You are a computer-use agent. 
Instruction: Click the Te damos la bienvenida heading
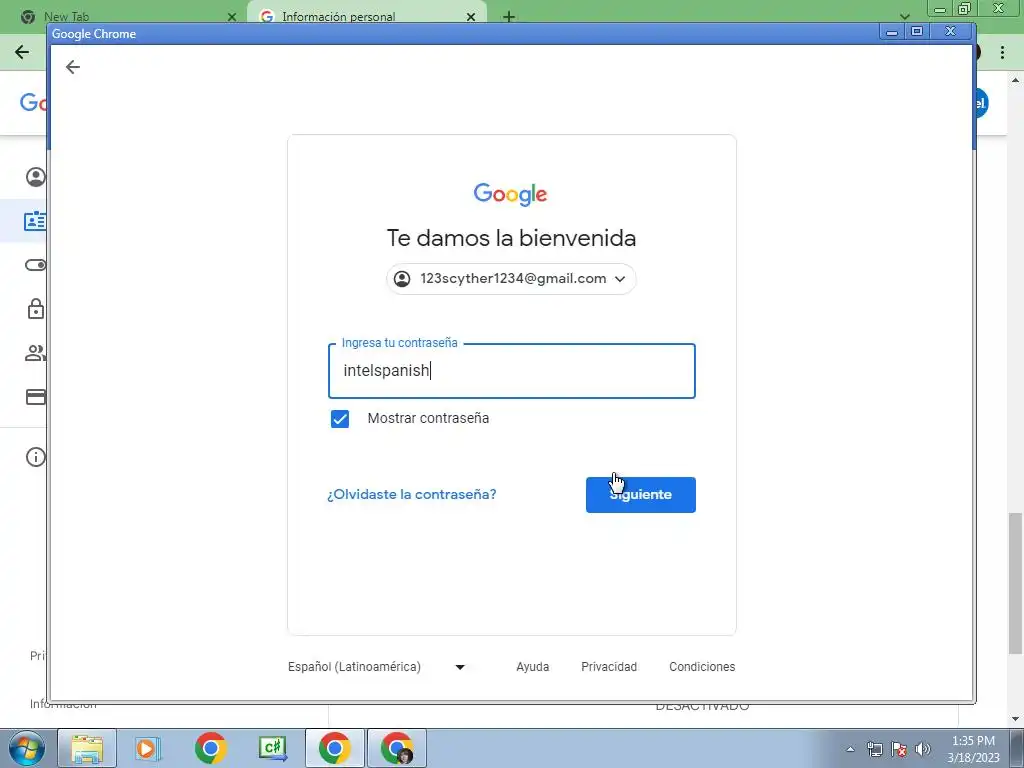(x=511, y=238)
